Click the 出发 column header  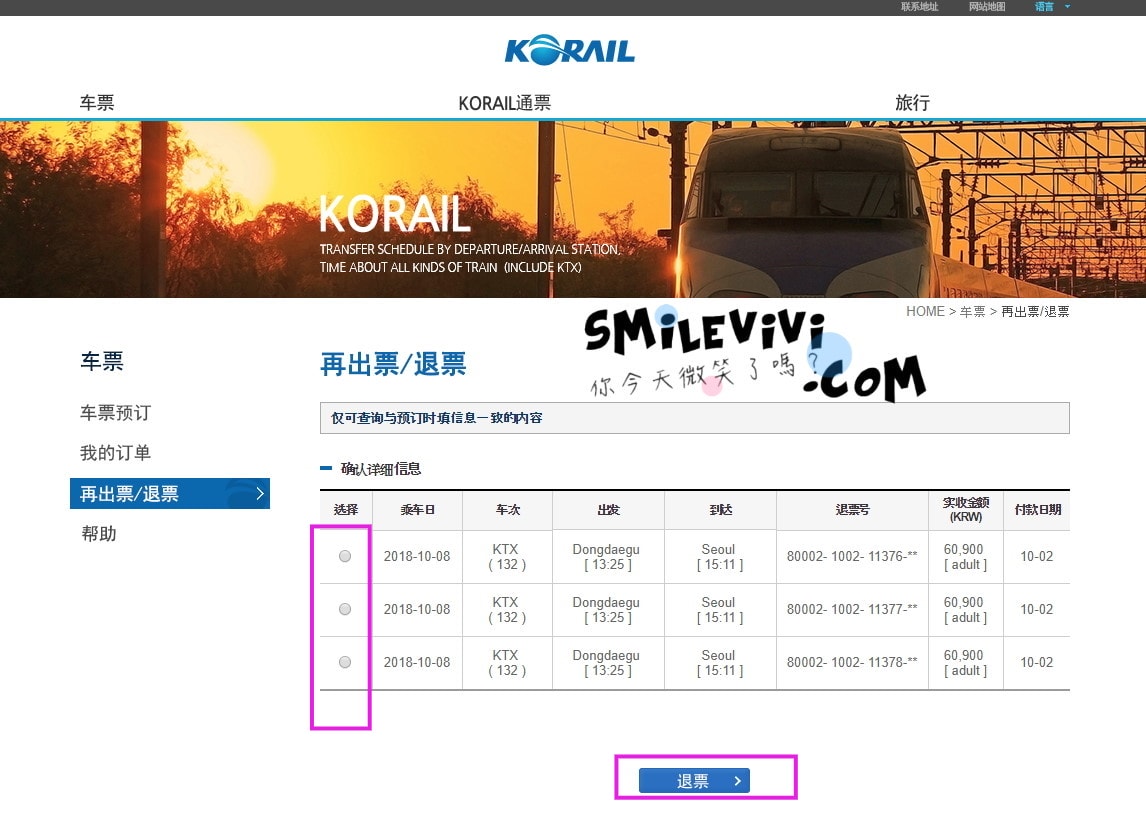[608, 509]
